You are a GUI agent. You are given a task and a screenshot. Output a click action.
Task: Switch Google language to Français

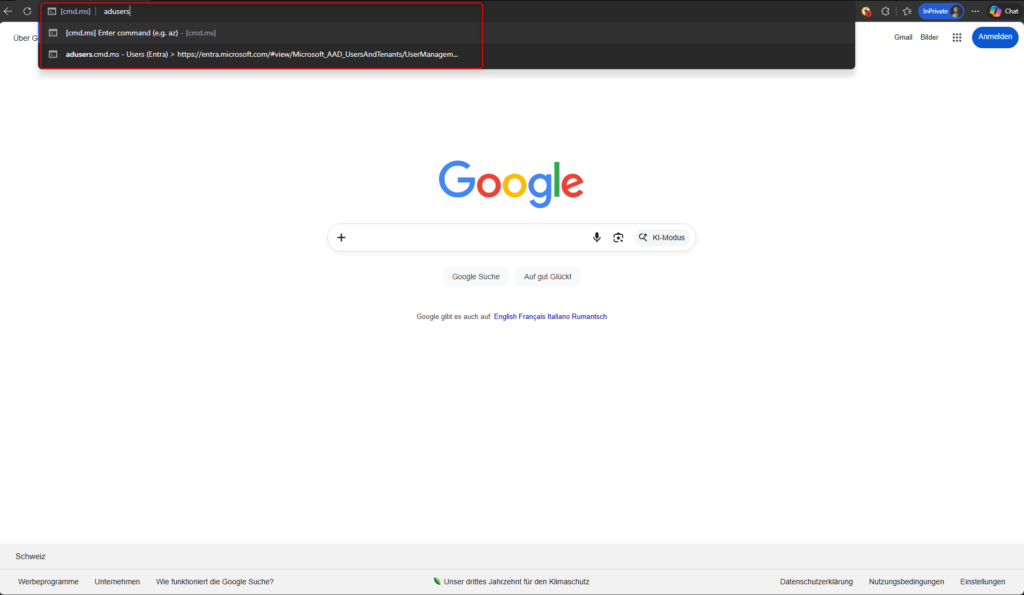[x=532, y=316]
